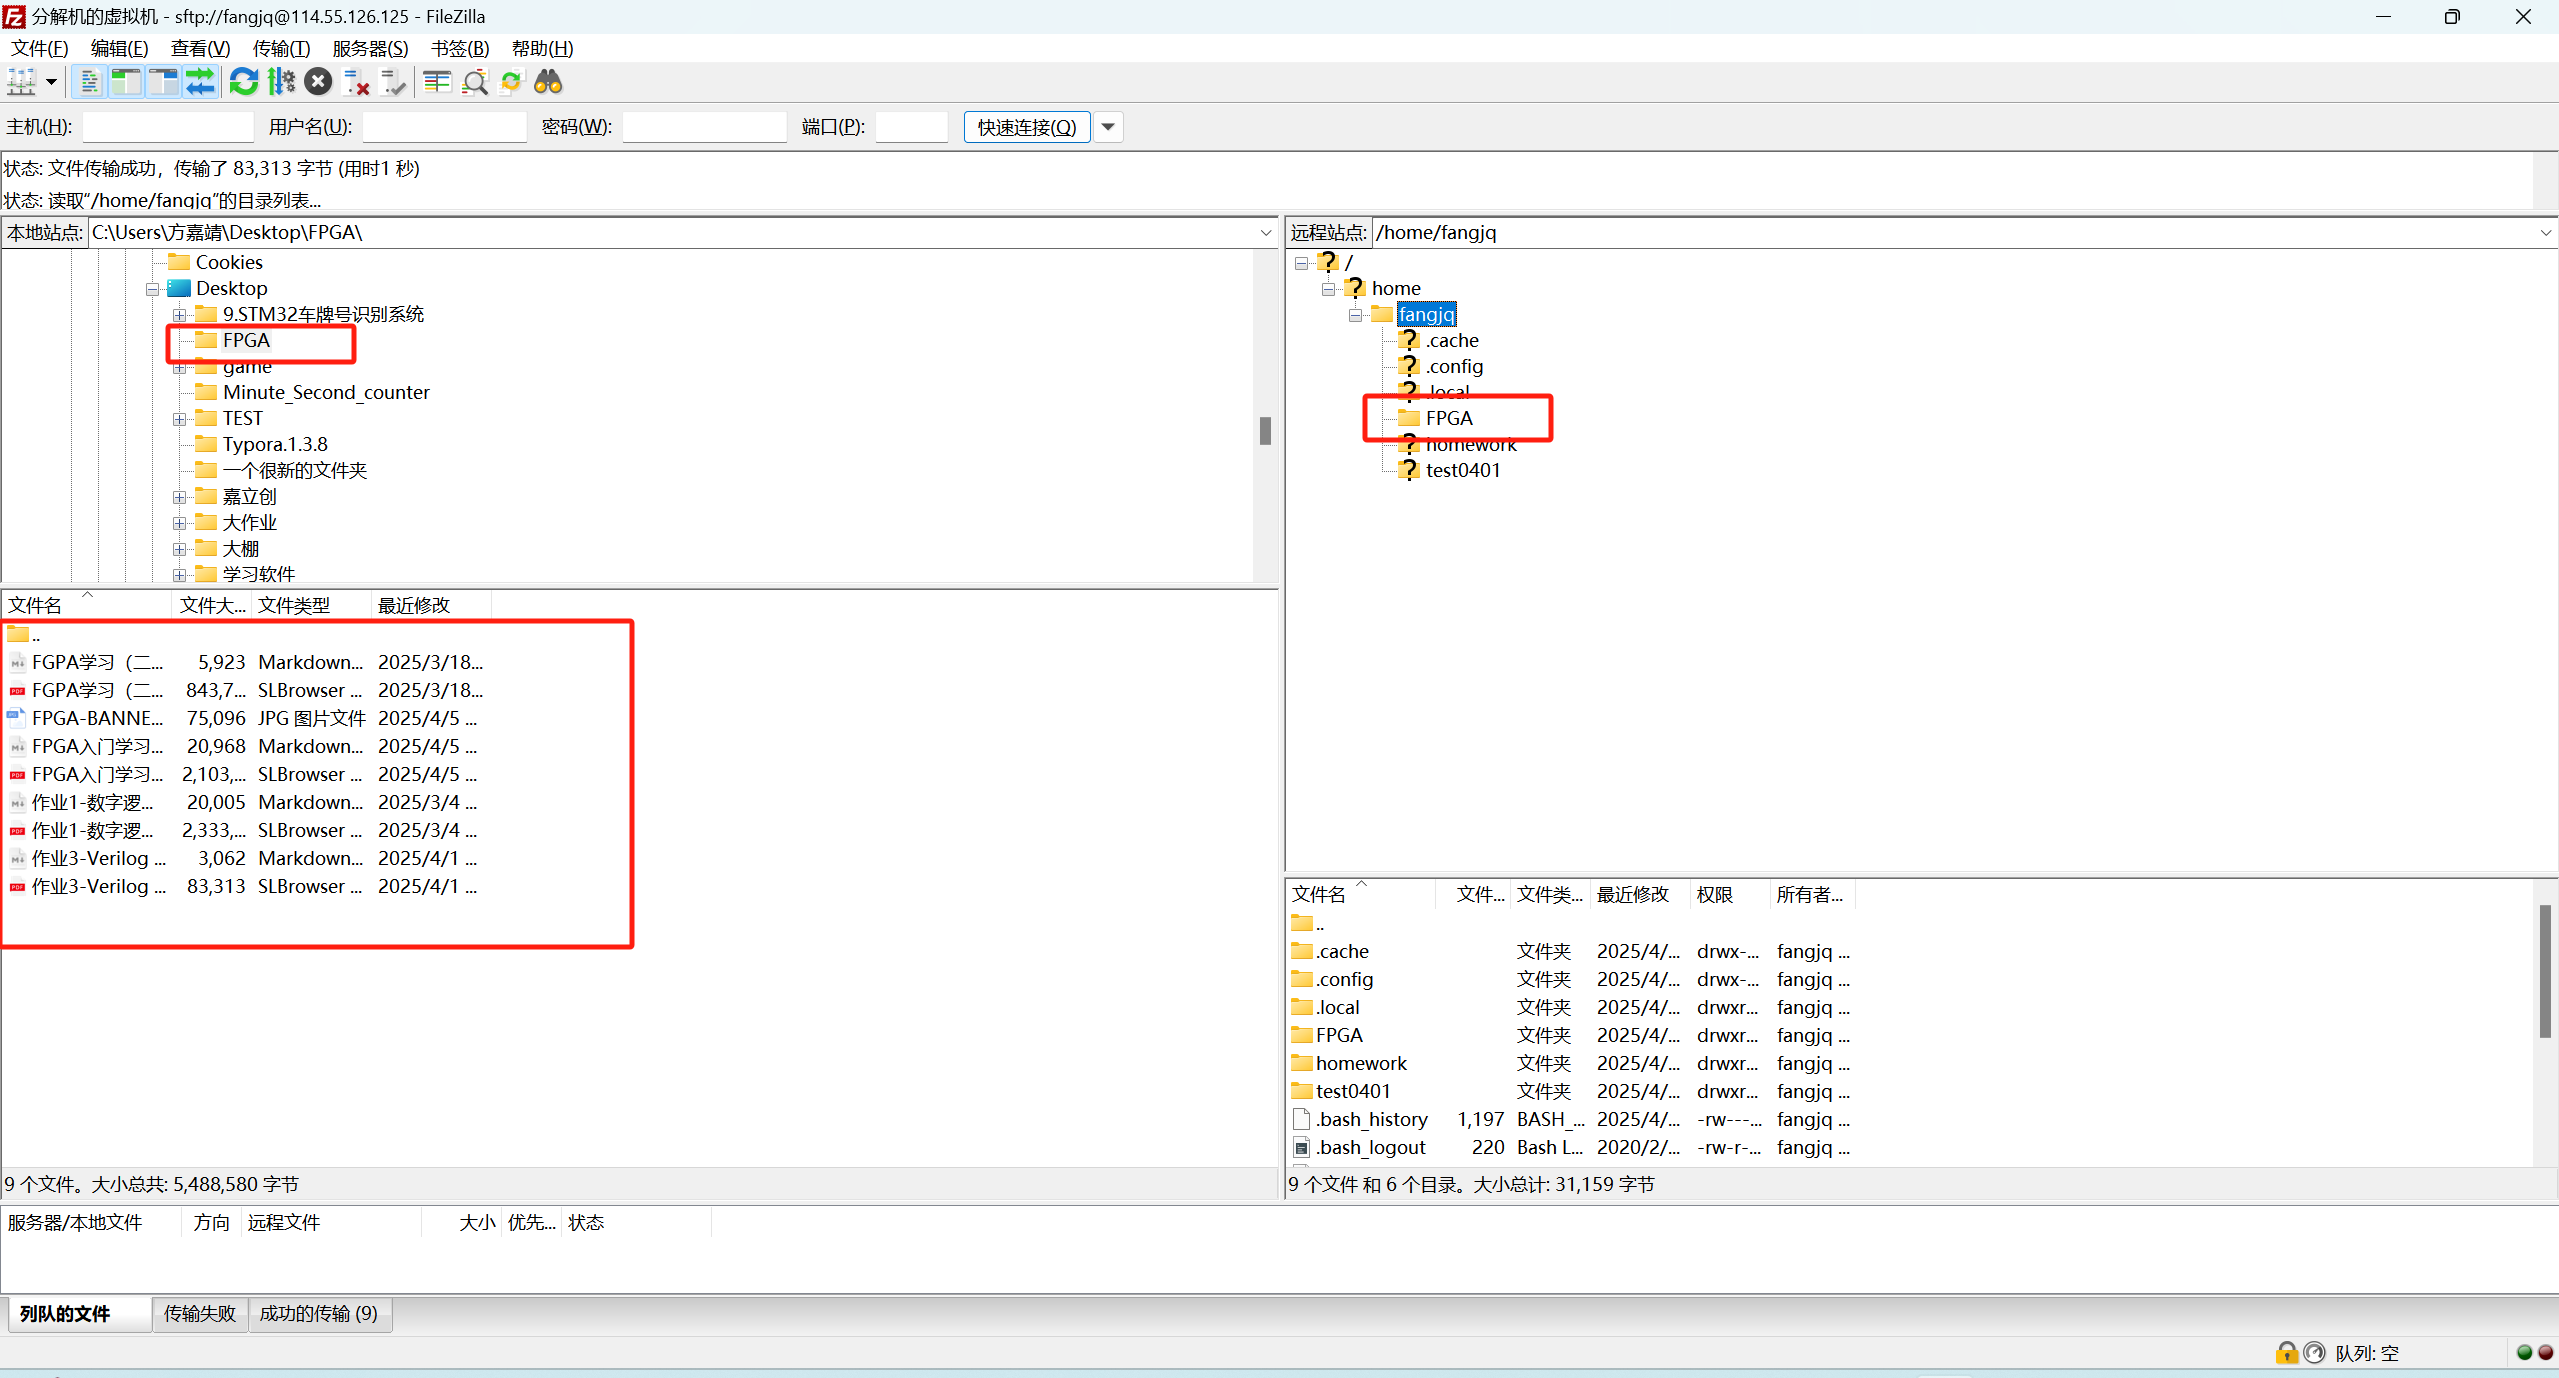
Task: Open the 服务器(S) menu
Action: tap(370, 48)
